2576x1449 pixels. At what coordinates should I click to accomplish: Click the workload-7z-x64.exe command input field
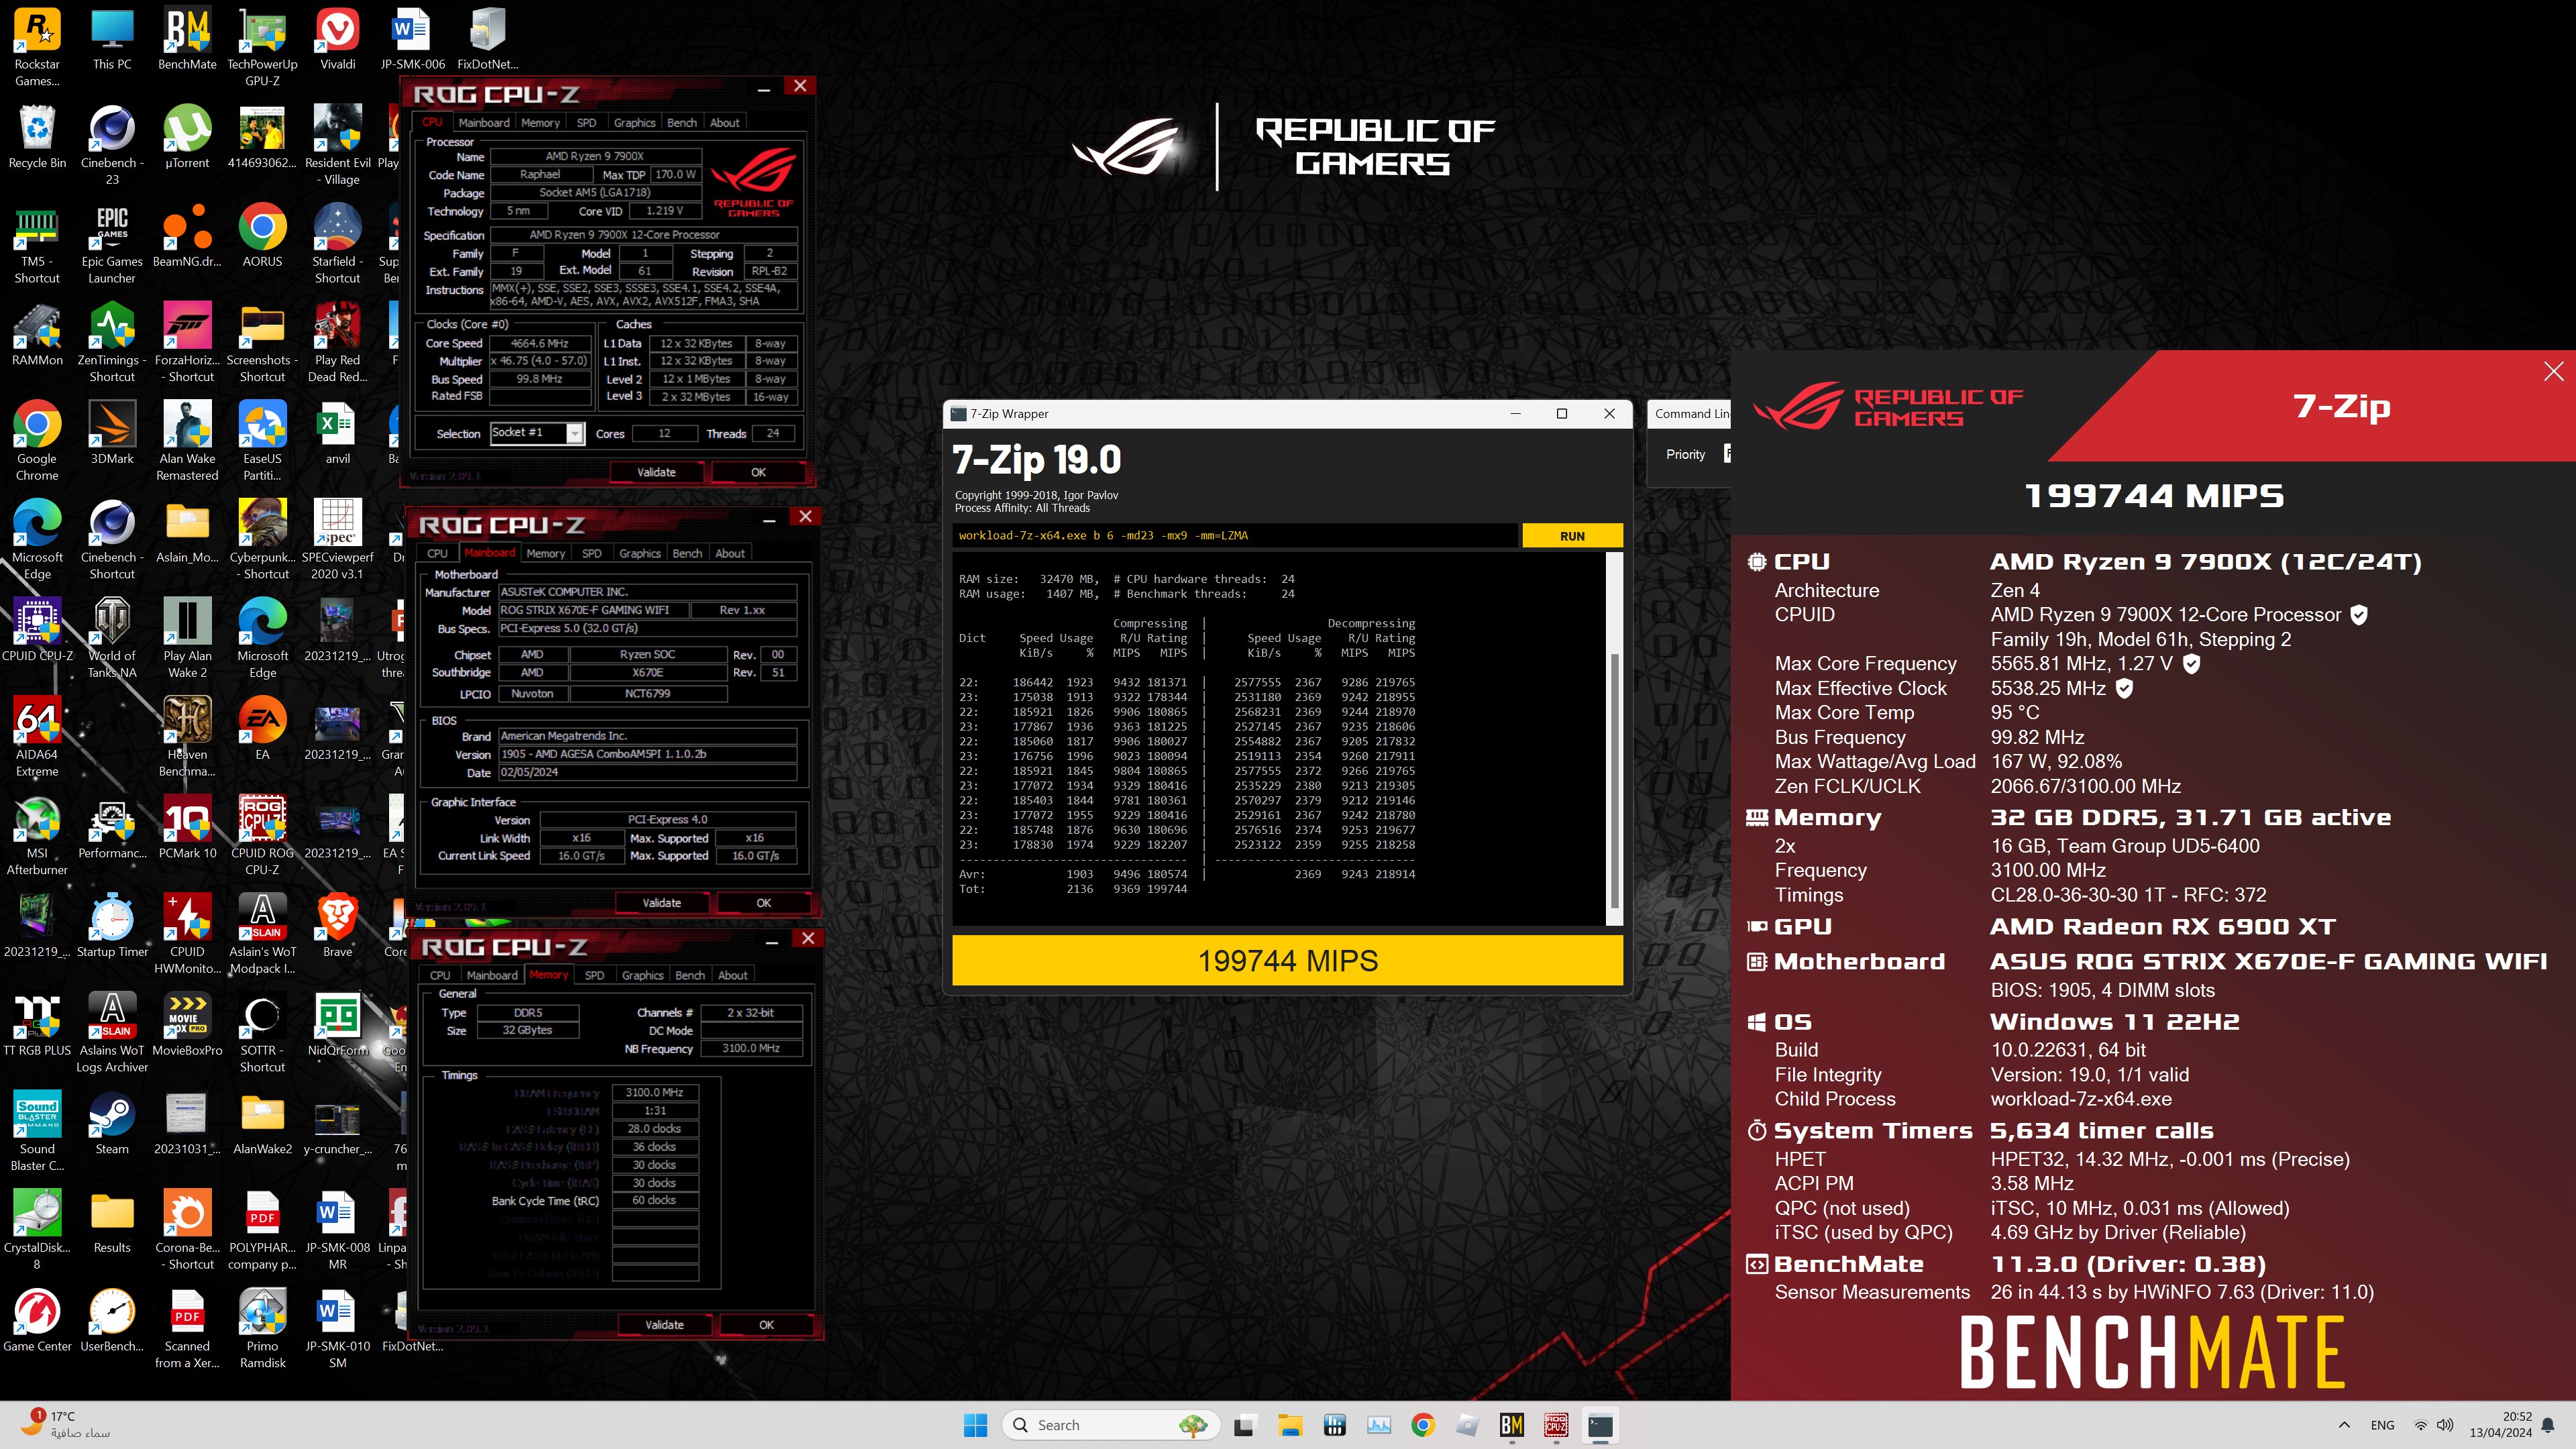coord(1235,536)
